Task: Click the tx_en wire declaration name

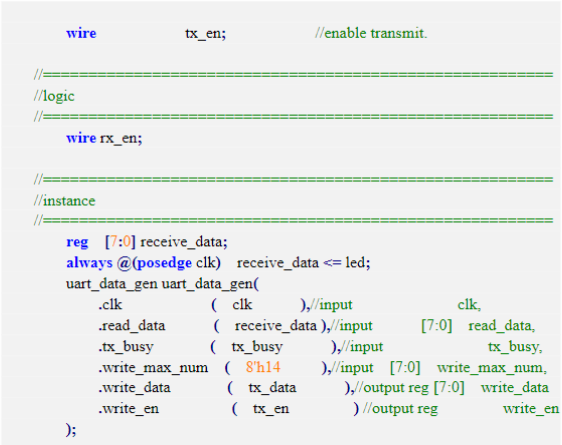Action: [205, 34]
